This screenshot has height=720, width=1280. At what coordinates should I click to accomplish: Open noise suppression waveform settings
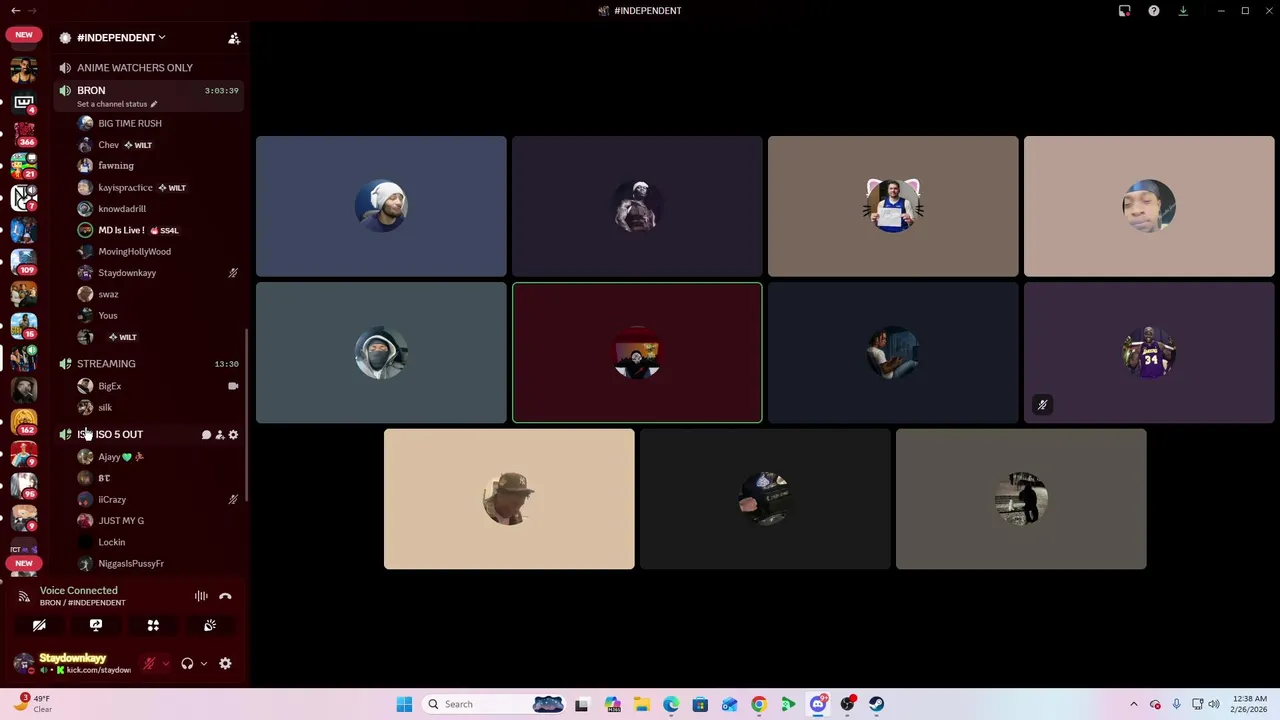click(x=201, y=596)
